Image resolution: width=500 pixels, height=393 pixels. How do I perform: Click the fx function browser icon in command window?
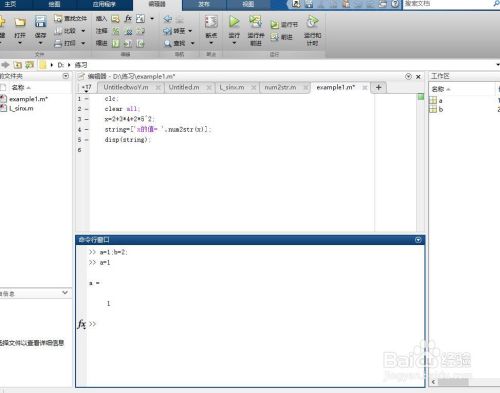pyautogui.click(x=82, y=324)
